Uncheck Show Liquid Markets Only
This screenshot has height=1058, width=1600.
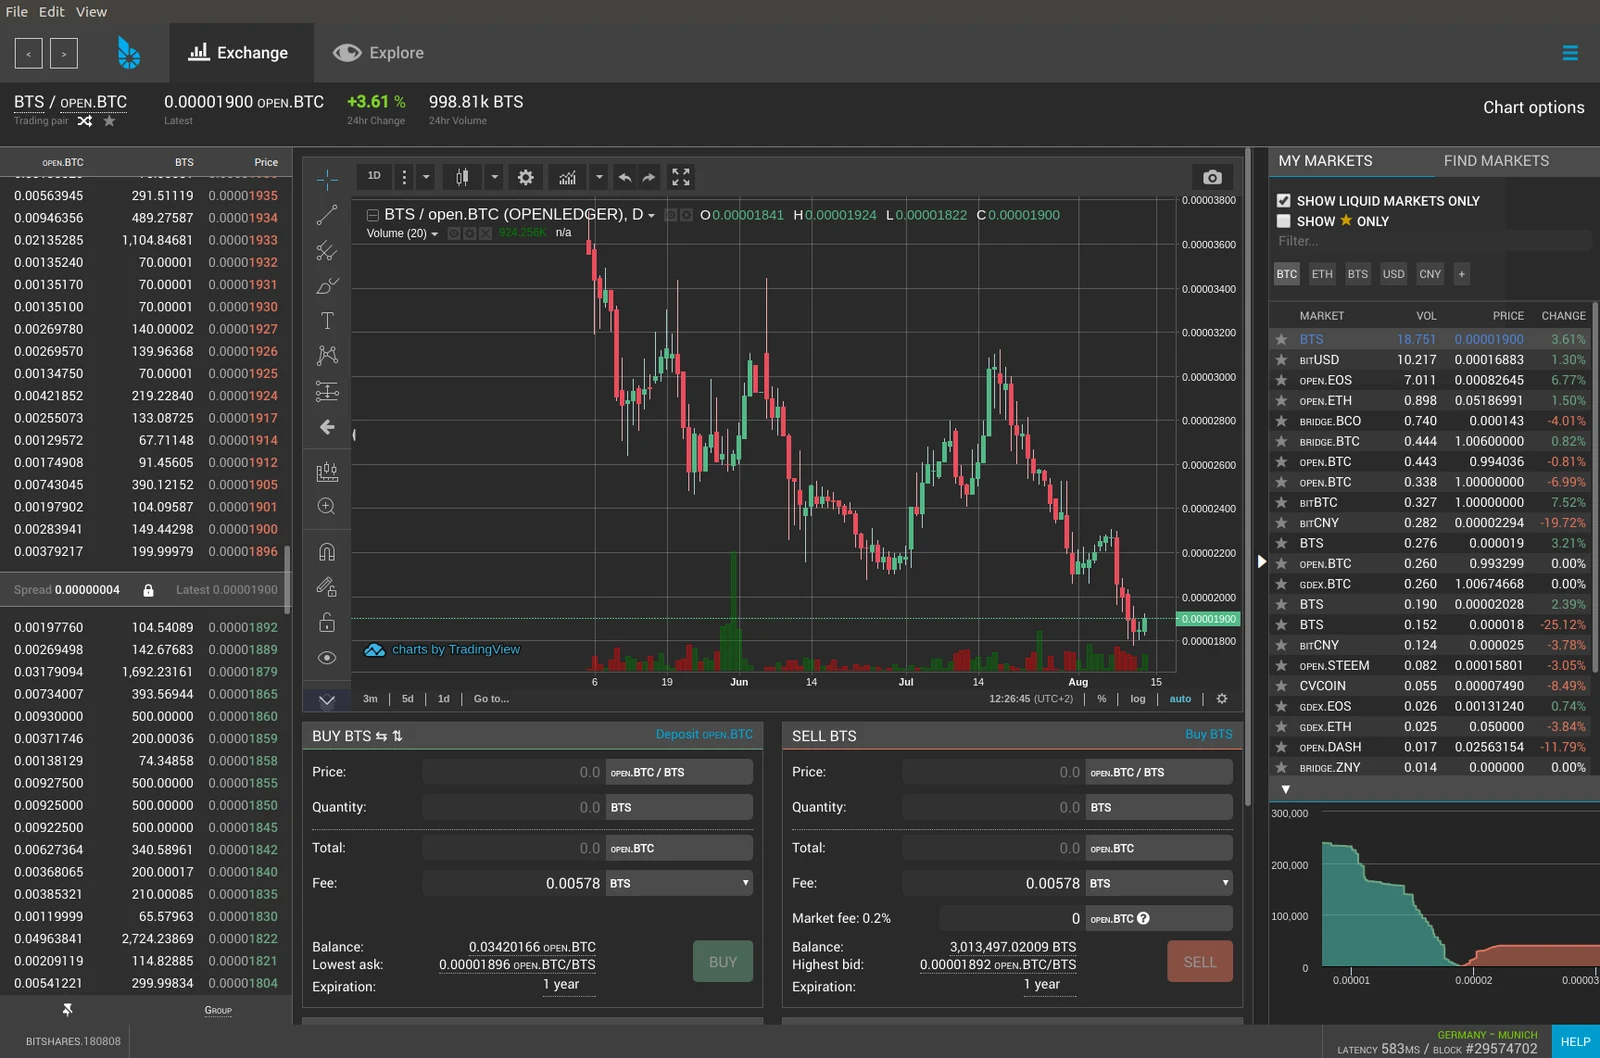point(1284,201)
